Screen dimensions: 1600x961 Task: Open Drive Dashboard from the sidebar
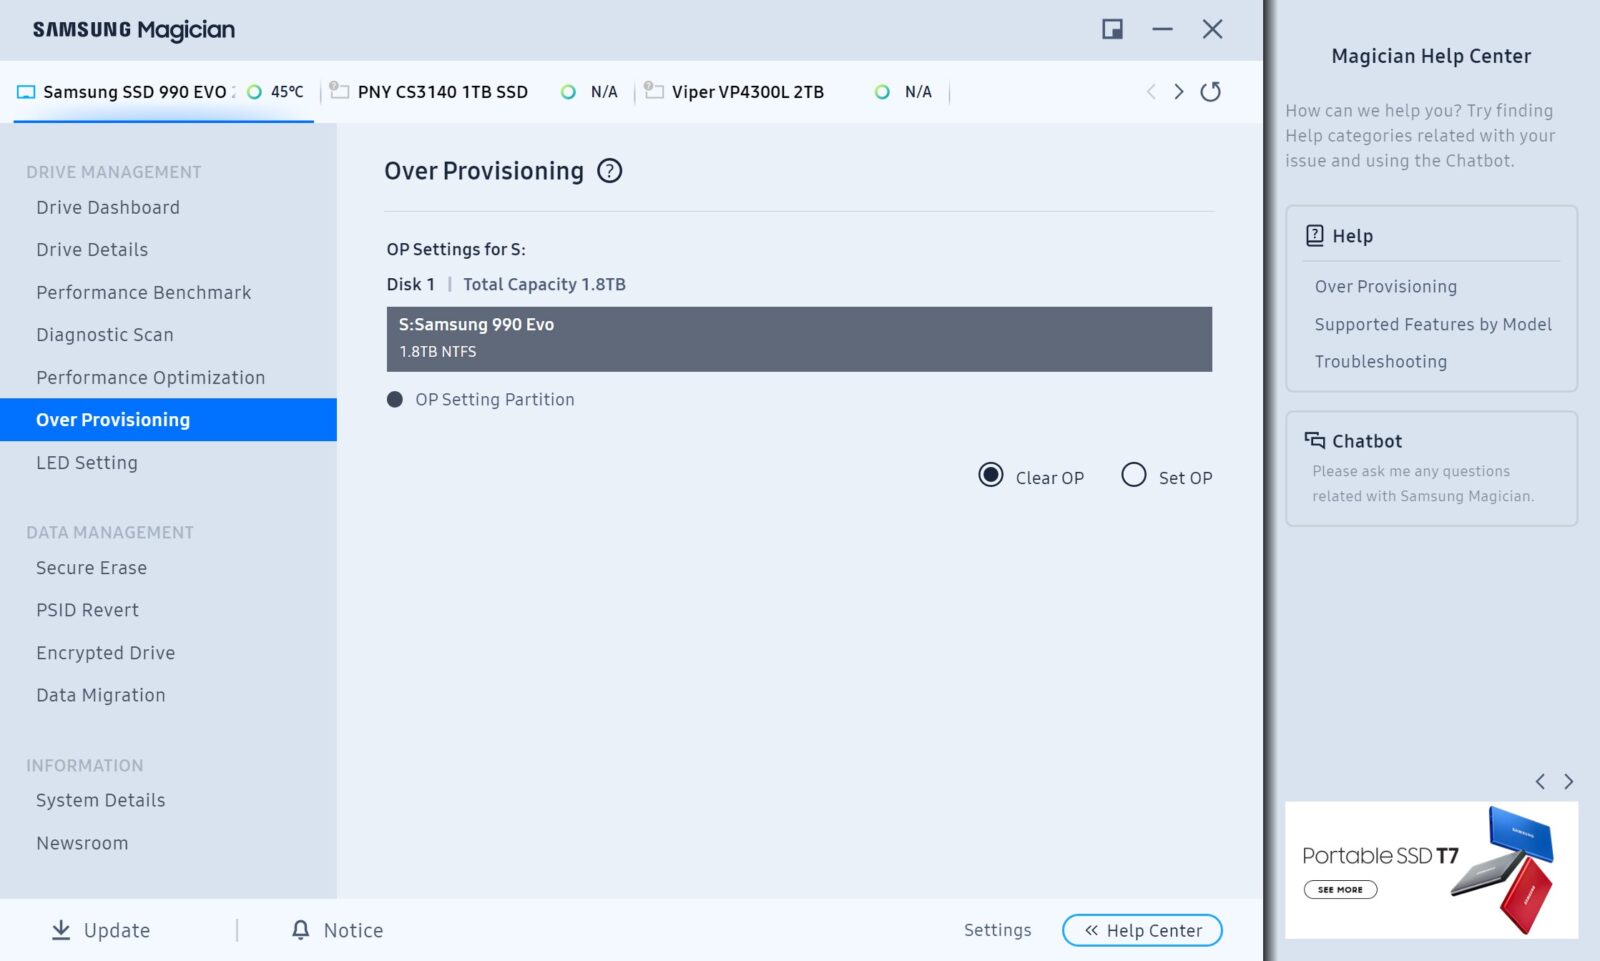click(x=108, y=208)
